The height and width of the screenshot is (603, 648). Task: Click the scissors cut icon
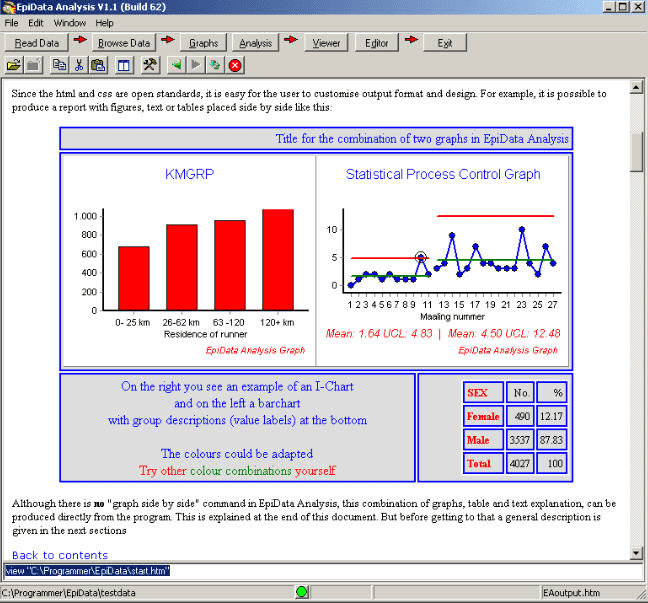pyautogui.click(x=79, y=65)
